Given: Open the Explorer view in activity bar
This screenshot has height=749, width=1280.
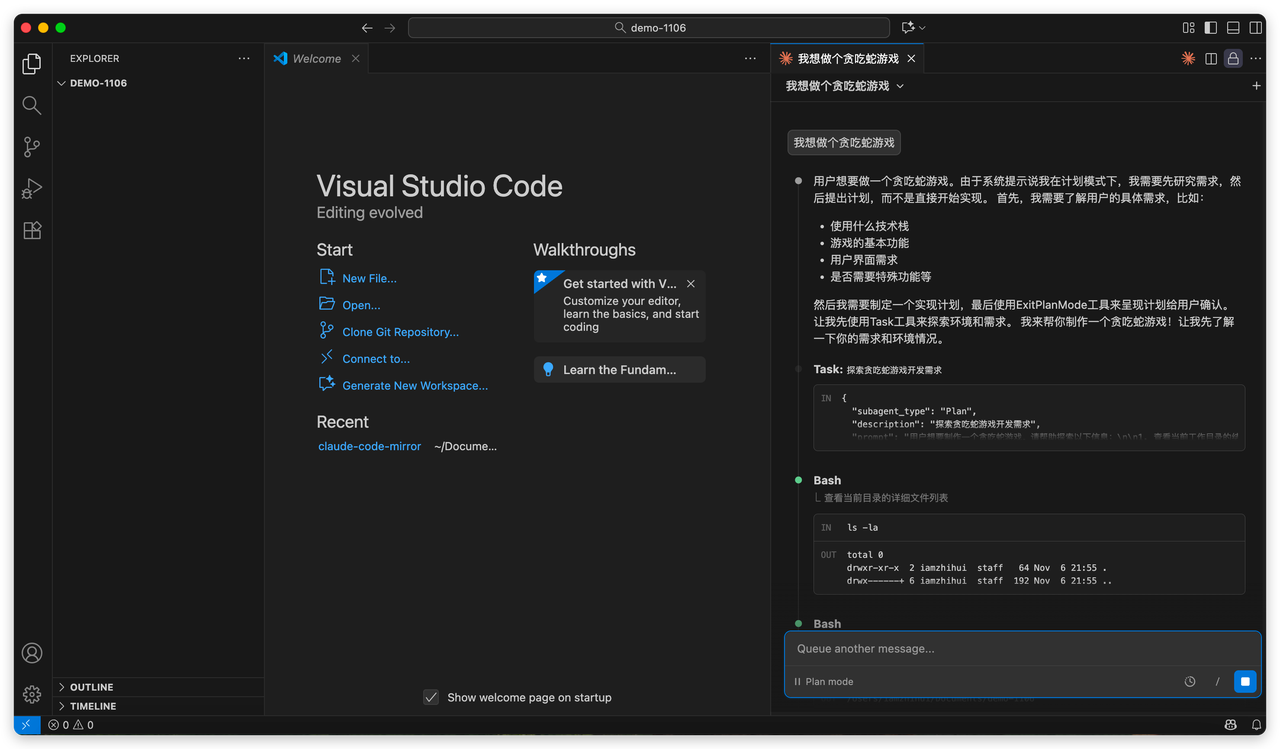Looking at the screenshot, I should click(32, 64).
